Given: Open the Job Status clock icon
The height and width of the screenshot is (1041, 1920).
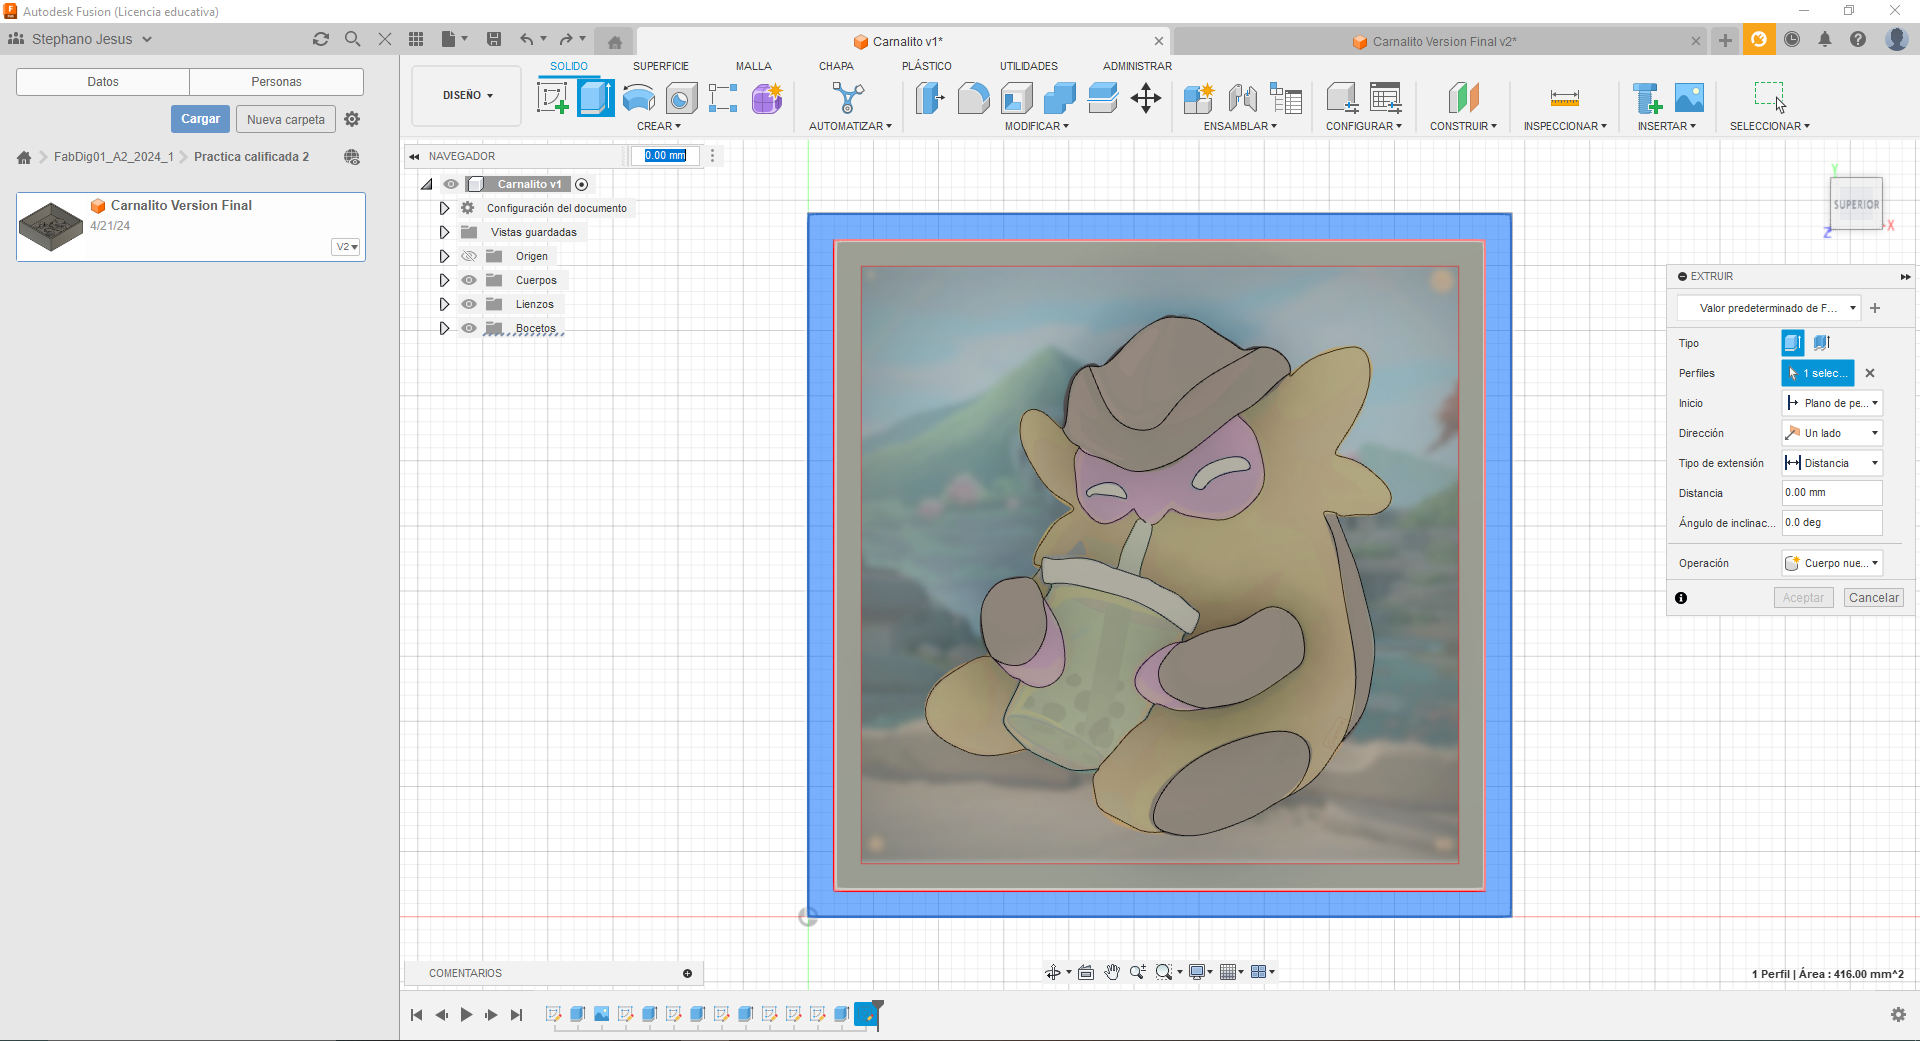Looking at the screenshot, I should click(x=1792, y=39).
